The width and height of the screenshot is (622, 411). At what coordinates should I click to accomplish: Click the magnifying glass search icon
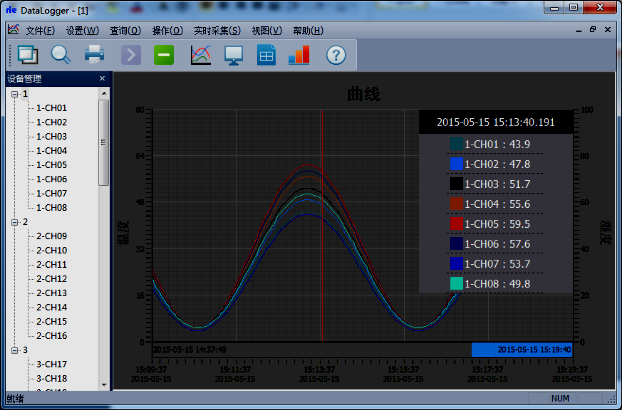pos(60,55)
